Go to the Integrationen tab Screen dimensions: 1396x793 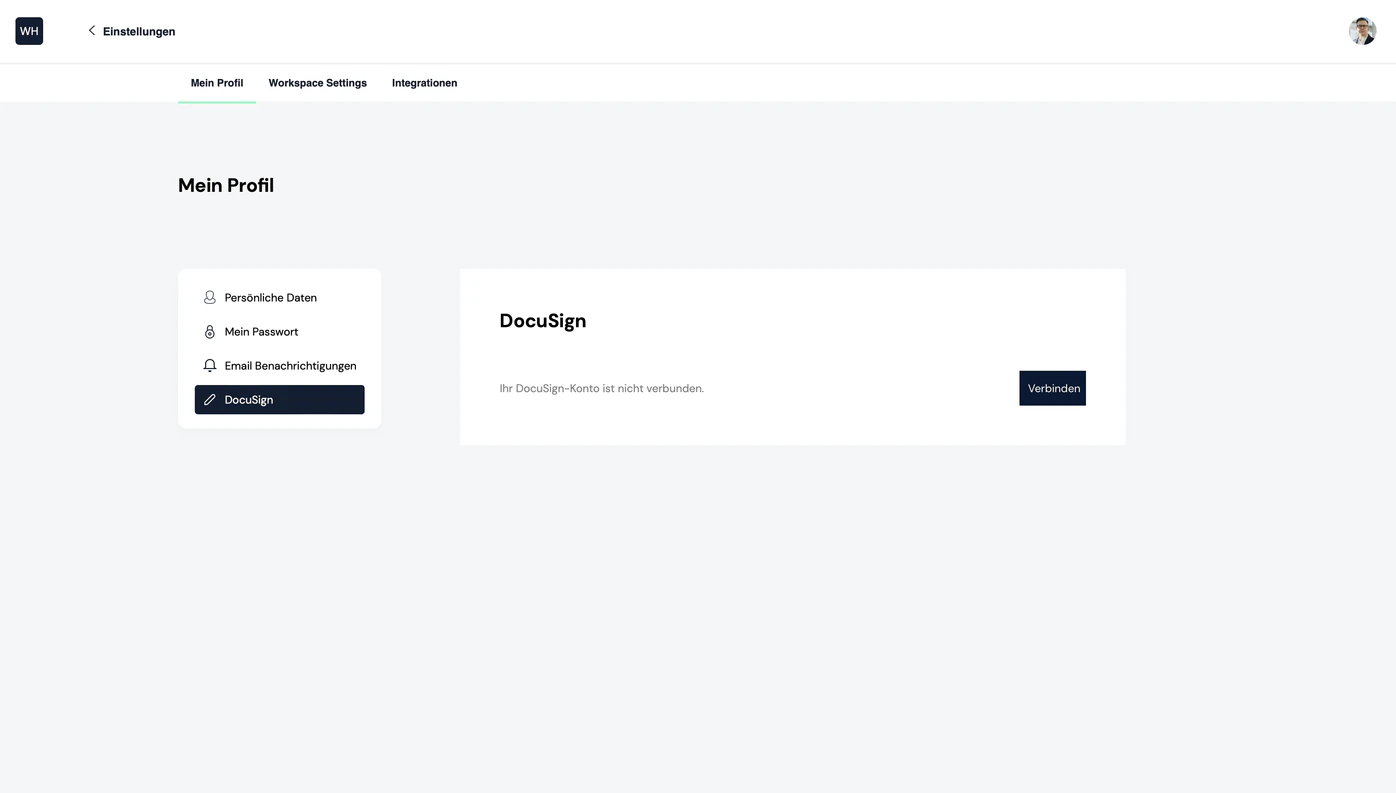425,83
